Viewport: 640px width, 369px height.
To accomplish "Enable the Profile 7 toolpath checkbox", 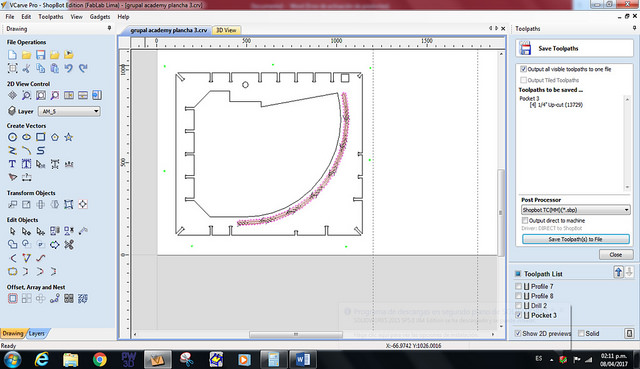I will [518, 286].
